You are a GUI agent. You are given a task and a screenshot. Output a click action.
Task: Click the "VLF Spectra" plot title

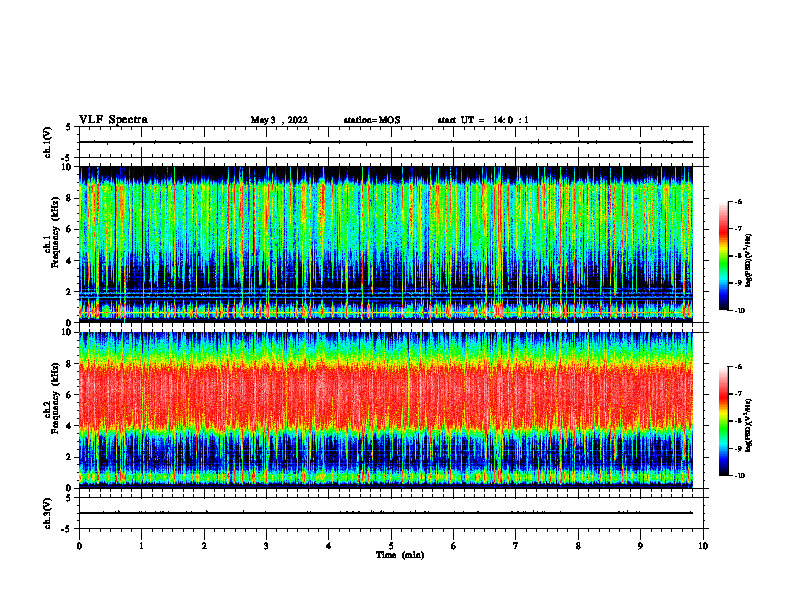coord(113,120)
